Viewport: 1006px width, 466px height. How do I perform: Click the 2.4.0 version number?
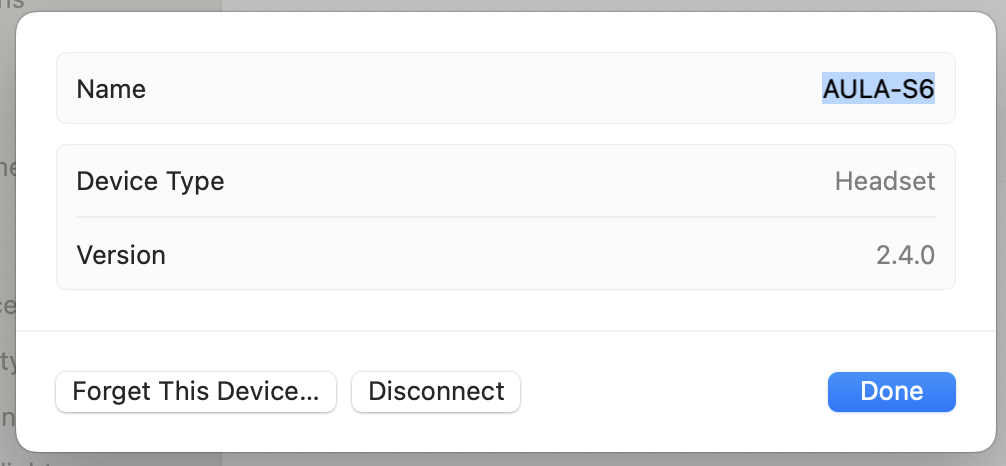click(905, 254)
